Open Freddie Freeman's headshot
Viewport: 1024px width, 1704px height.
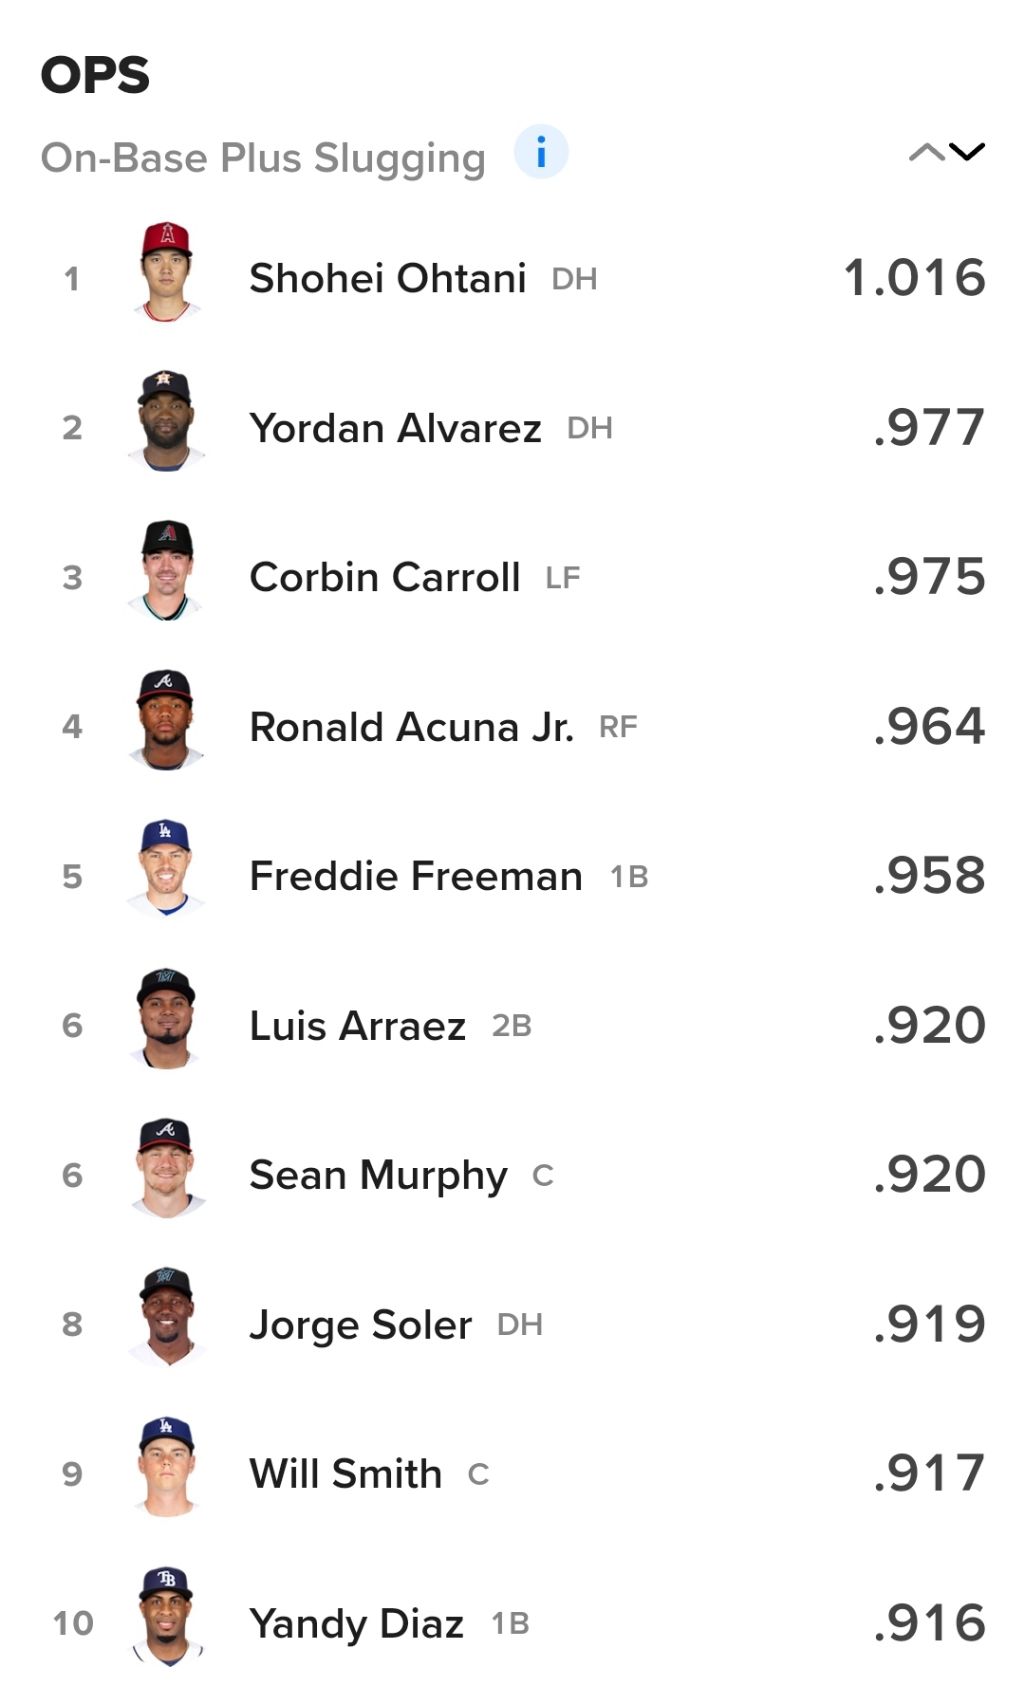coord(166,869)
